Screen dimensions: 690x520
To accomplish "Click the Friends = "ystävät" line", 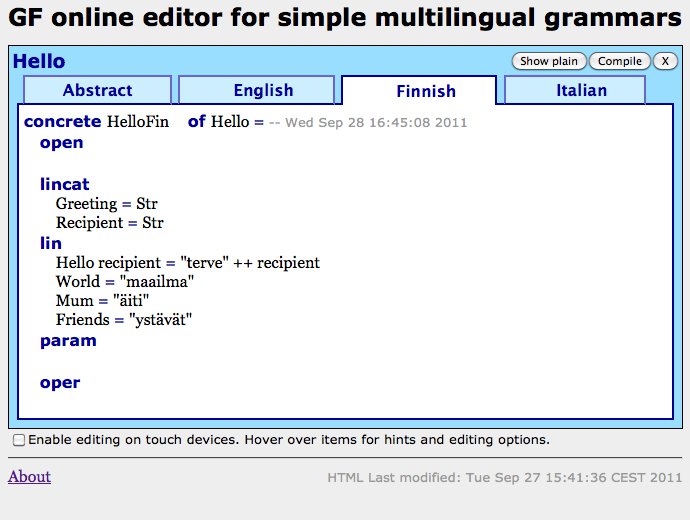I will click(123, 320).
